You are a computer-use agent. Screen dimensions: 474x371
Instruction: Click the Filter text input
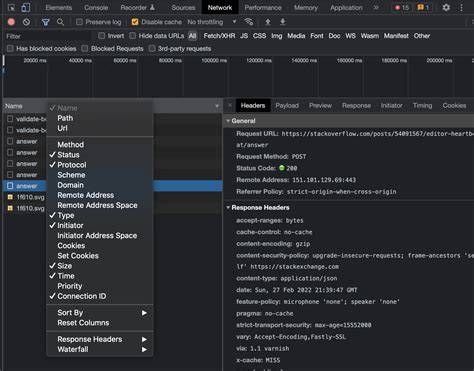coord(47,36)
